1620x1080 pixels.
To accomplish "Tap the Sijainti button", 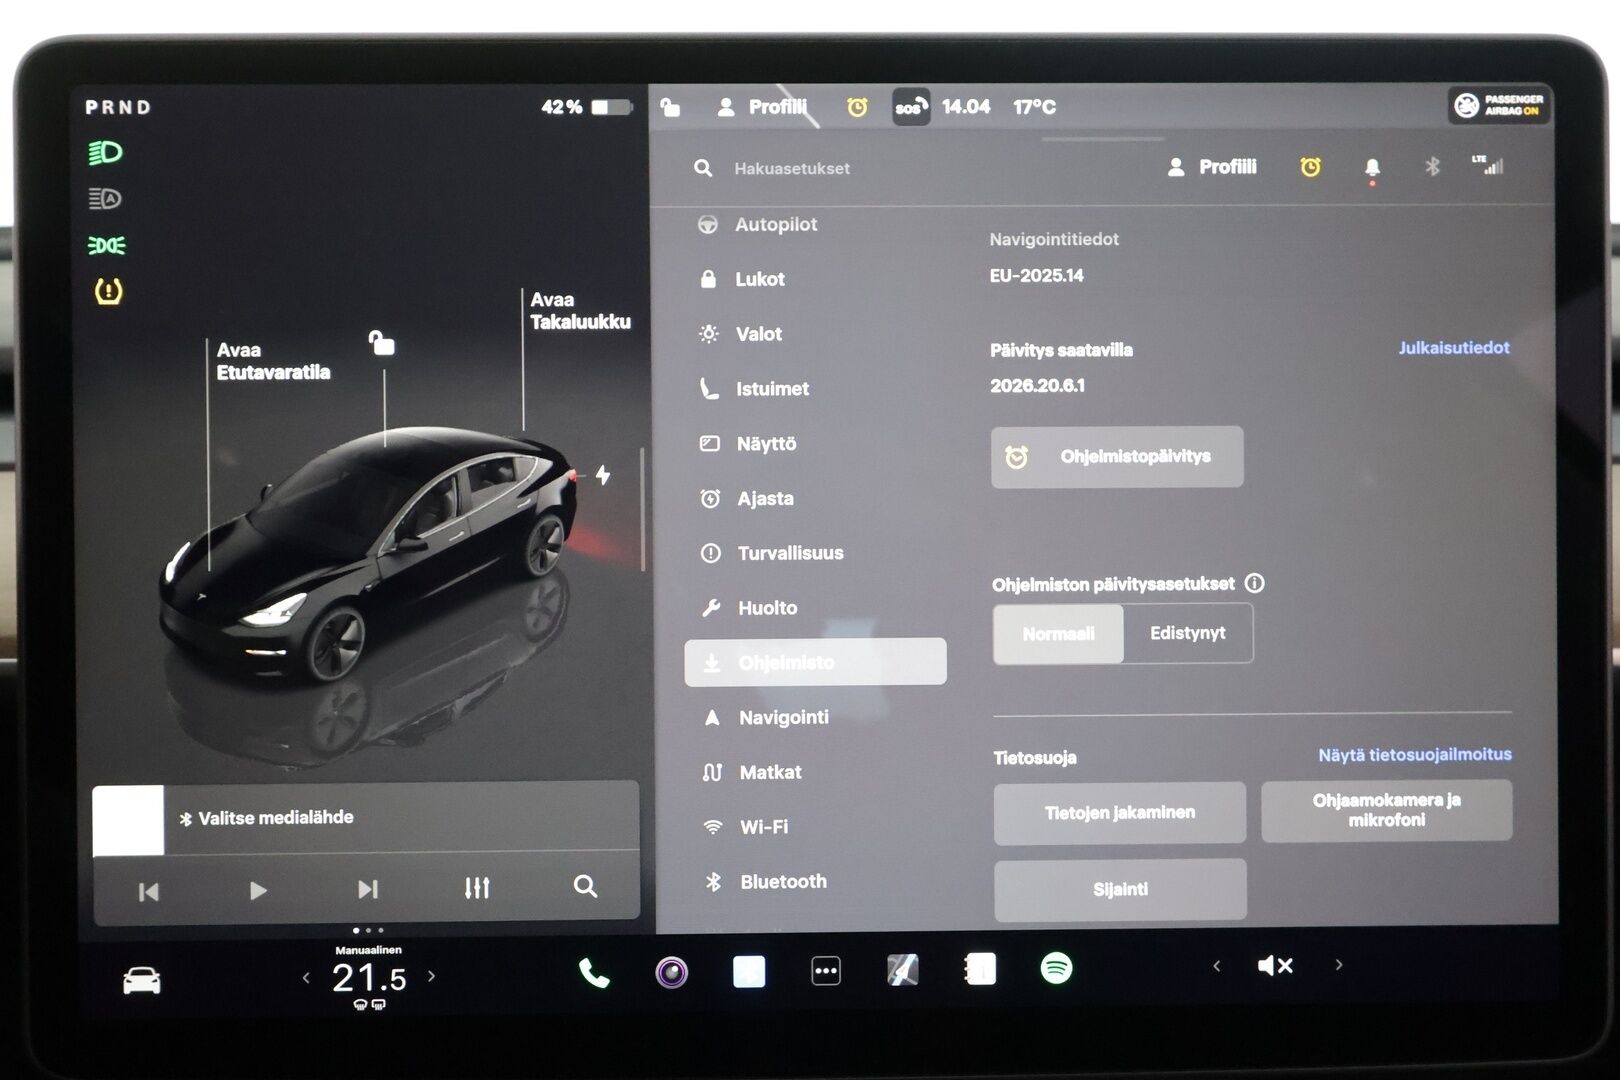I will coord(1120,889).
